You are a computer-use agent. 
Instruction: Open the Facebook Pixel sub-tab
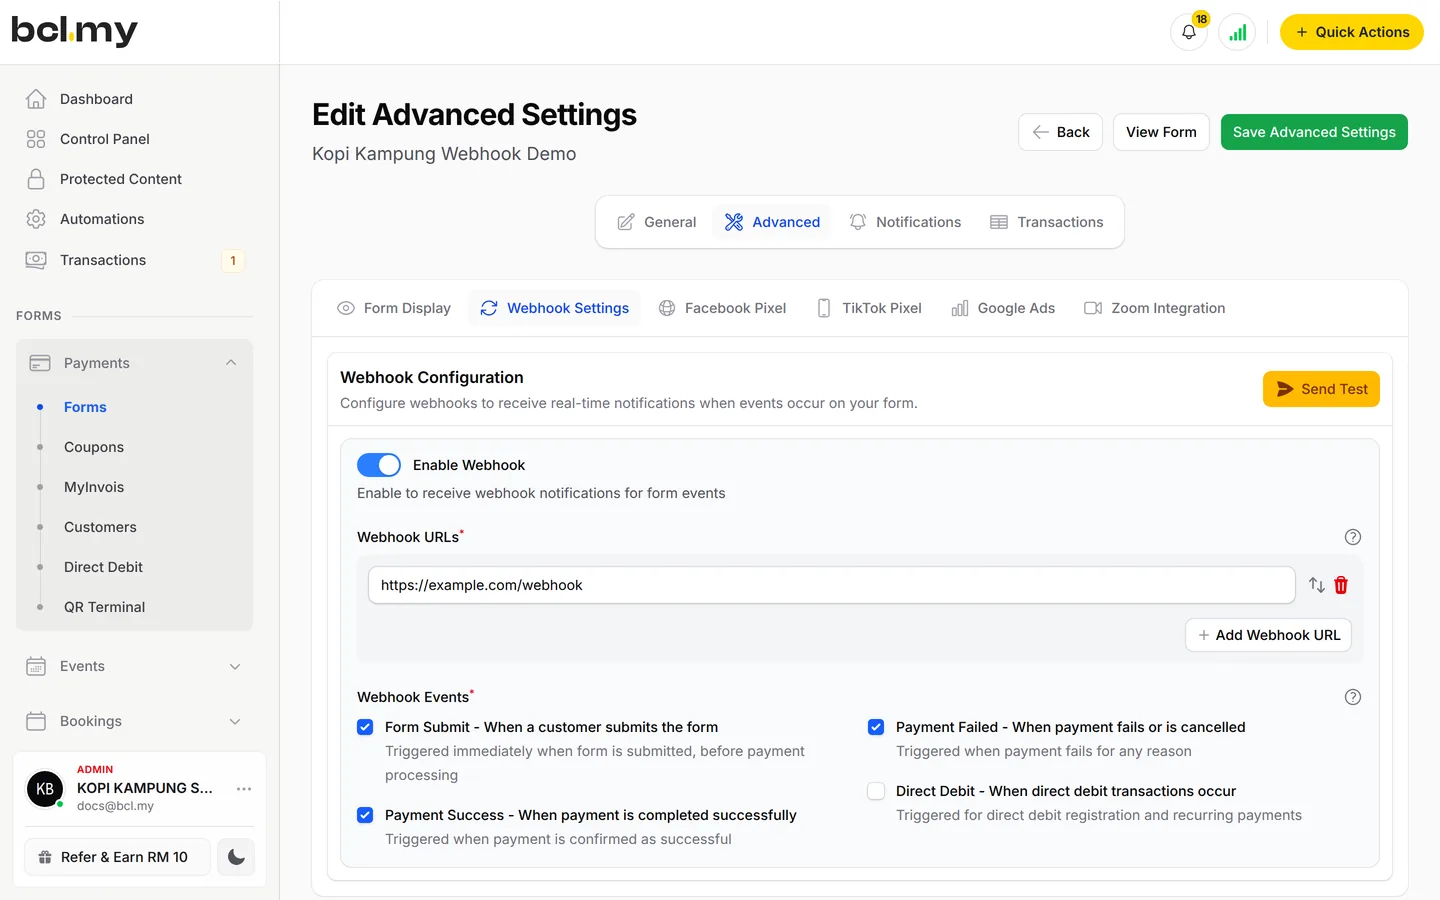(723, 308)
